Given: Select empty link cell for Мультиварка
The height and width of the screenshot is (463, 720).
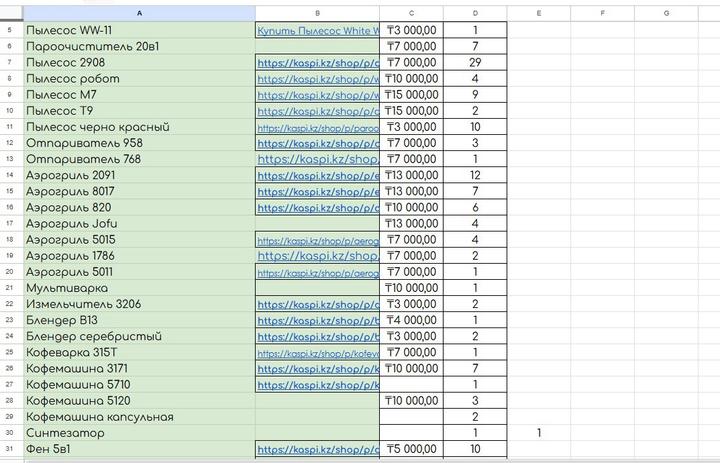Looking at the screenshot, I should point(317,288).
